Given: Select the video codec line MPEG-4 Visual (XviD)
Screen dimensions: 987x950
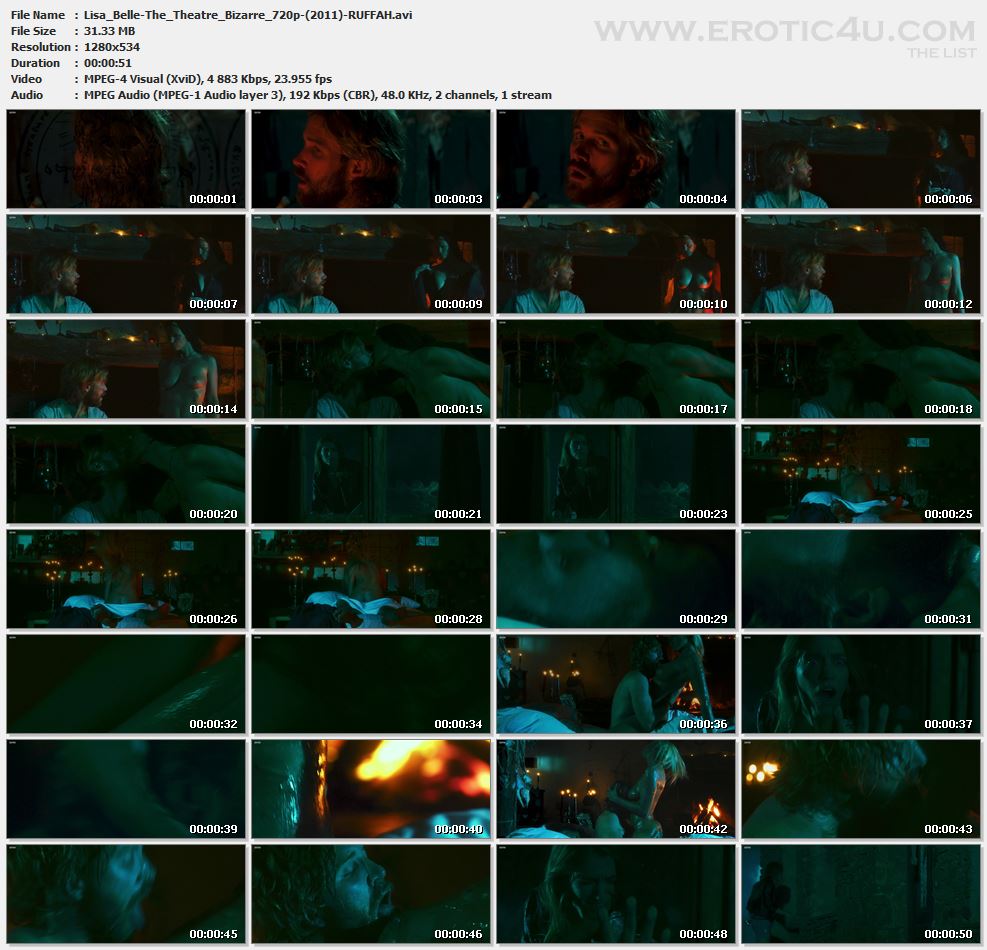Looking at the screenshot, I should coord(208,79).
